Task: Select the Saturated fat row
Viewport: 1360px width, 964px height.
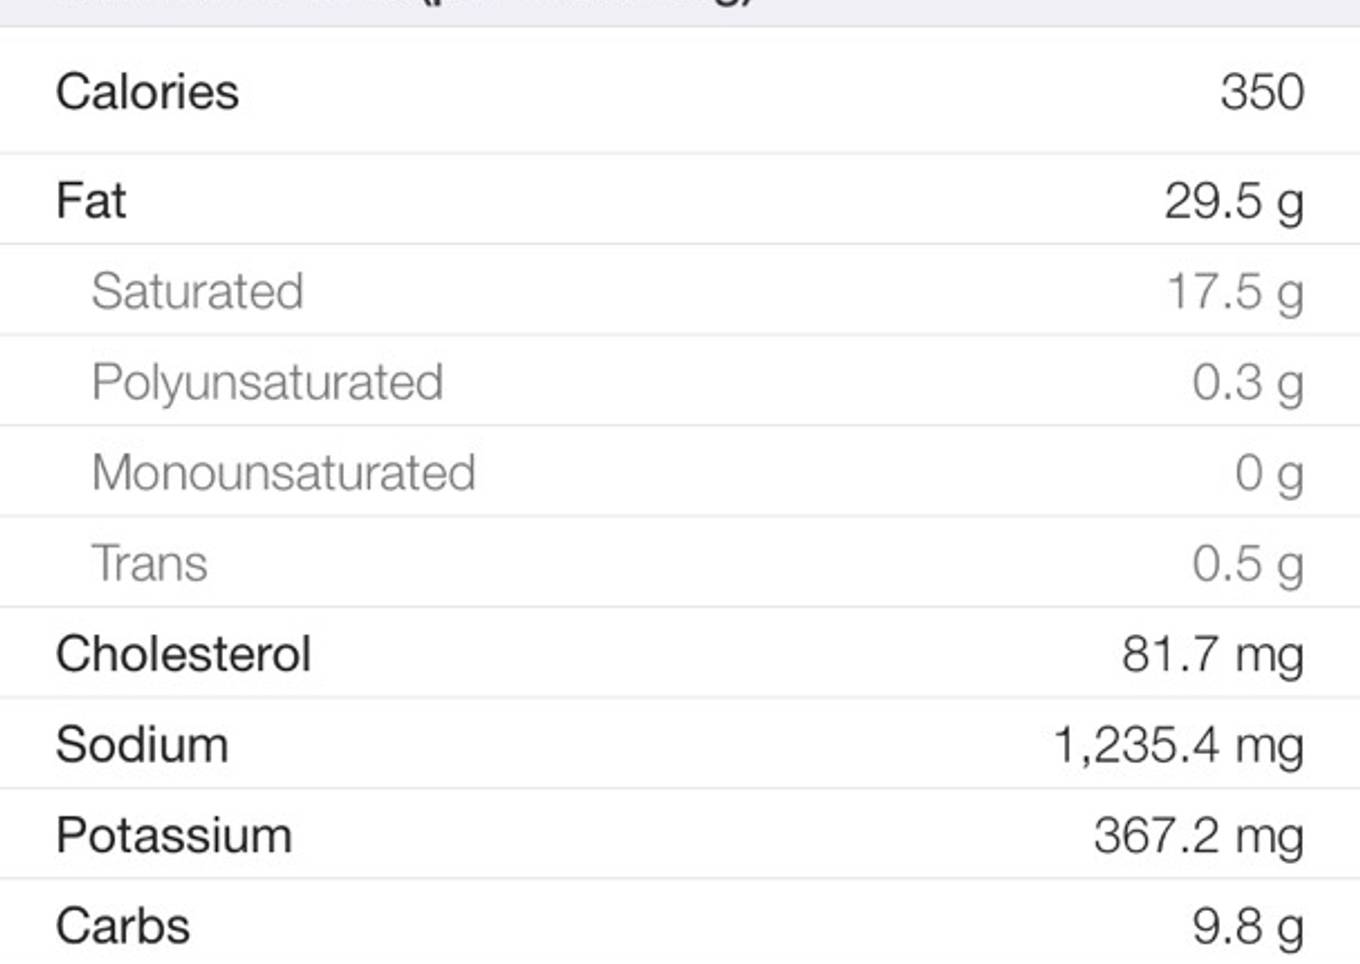Action: [680, 291]
